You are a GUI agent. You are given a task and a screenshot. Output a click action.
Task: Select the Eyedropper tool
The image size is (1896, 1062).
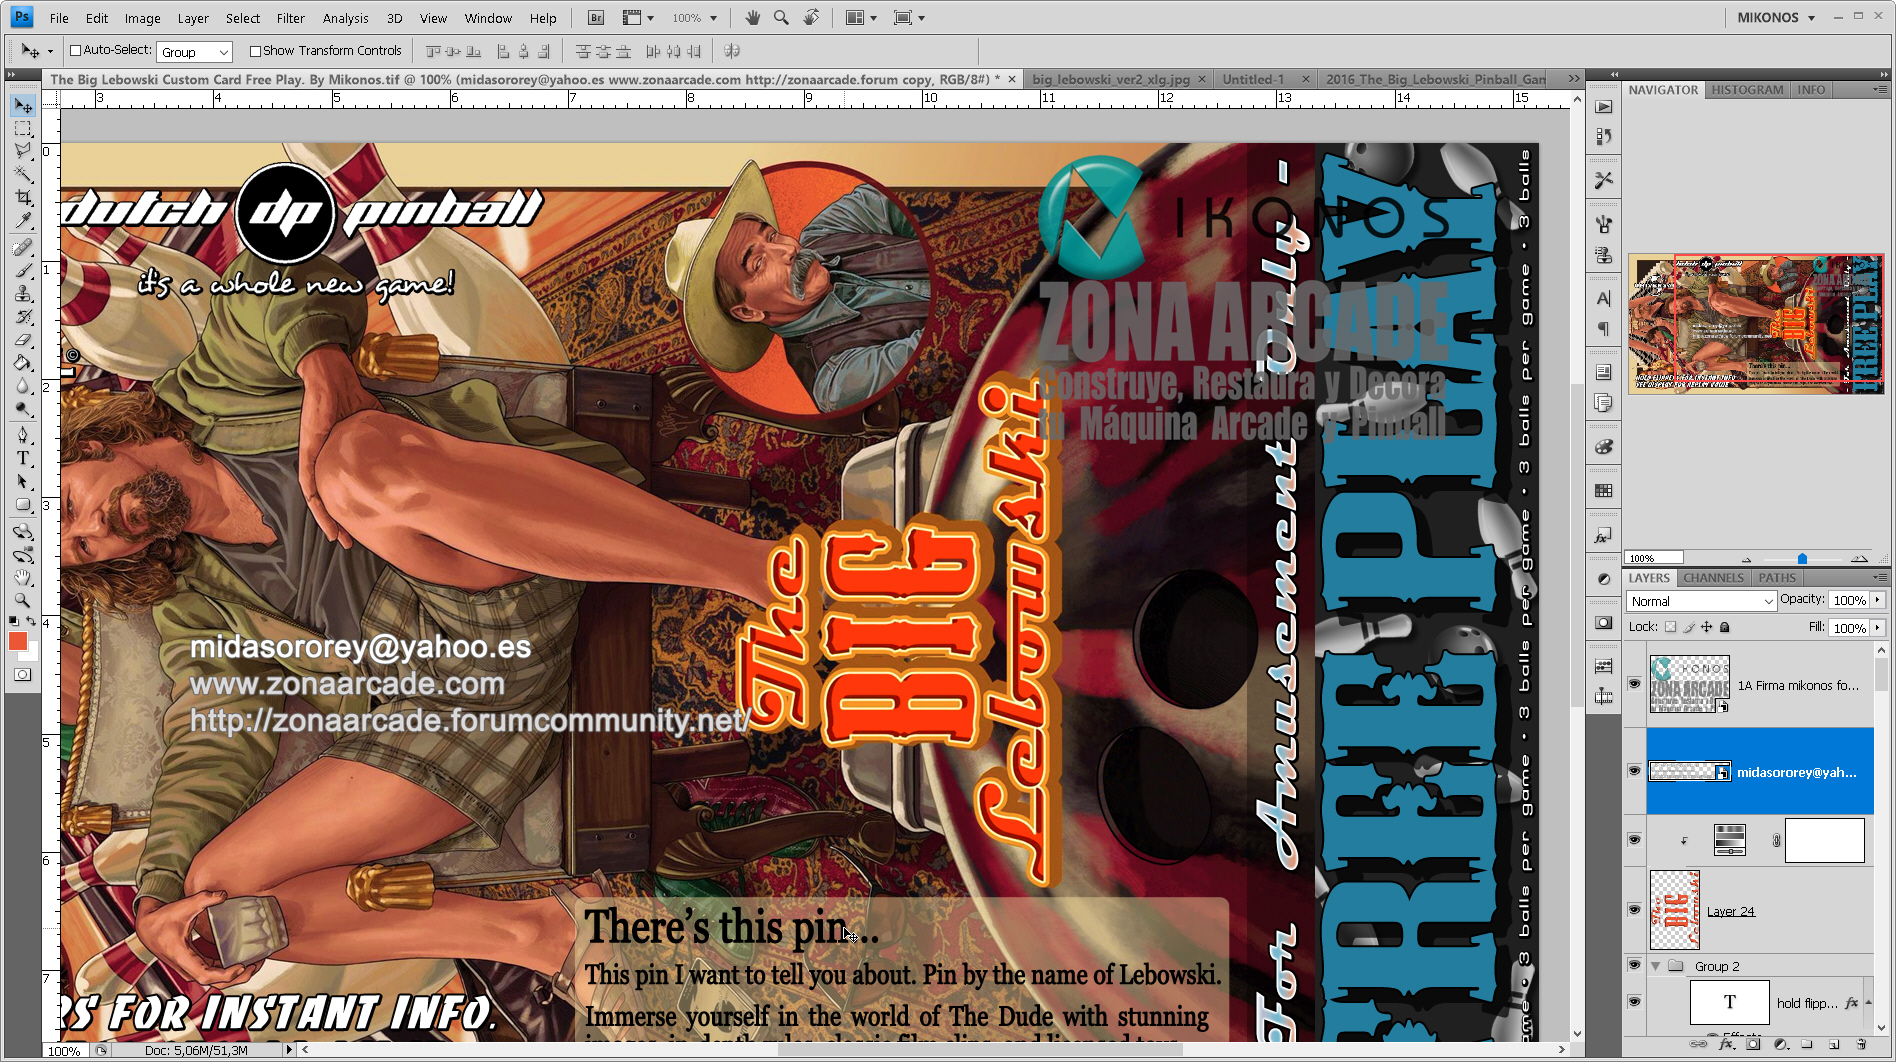[x=23, y=220]
